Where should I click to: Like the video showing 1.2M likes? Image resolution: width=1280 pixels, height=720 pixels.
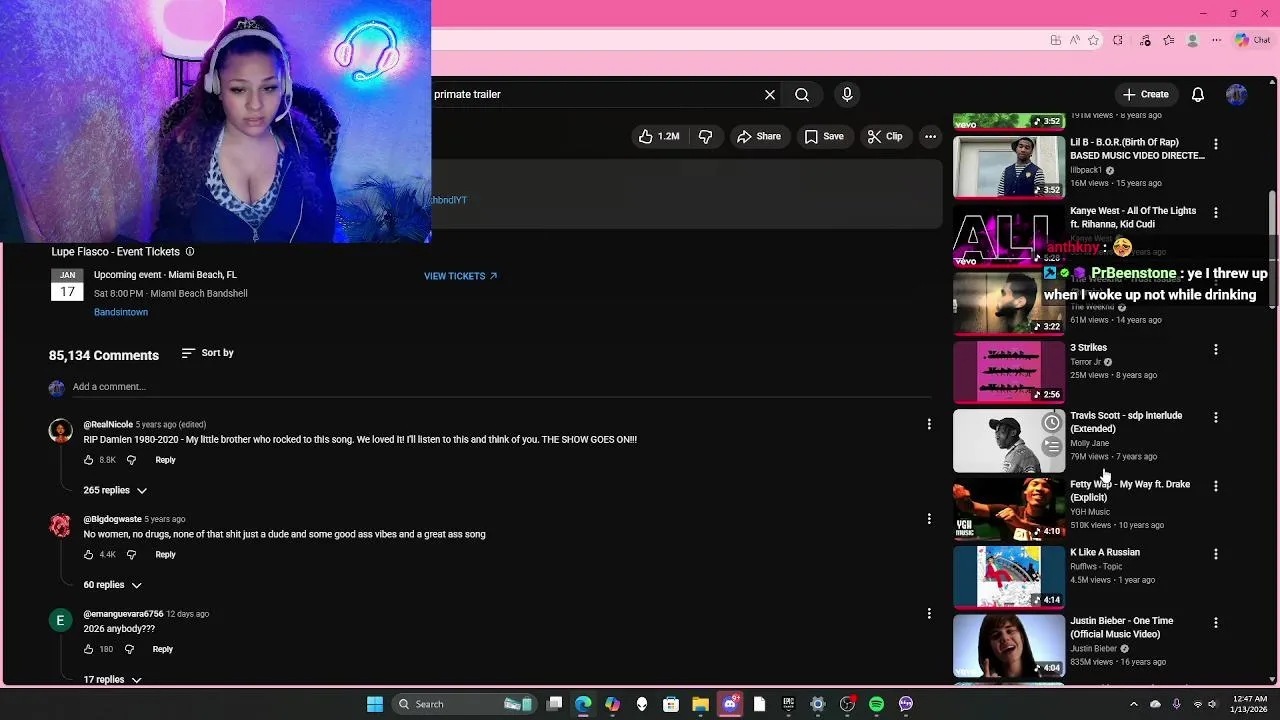click(659, 136)
